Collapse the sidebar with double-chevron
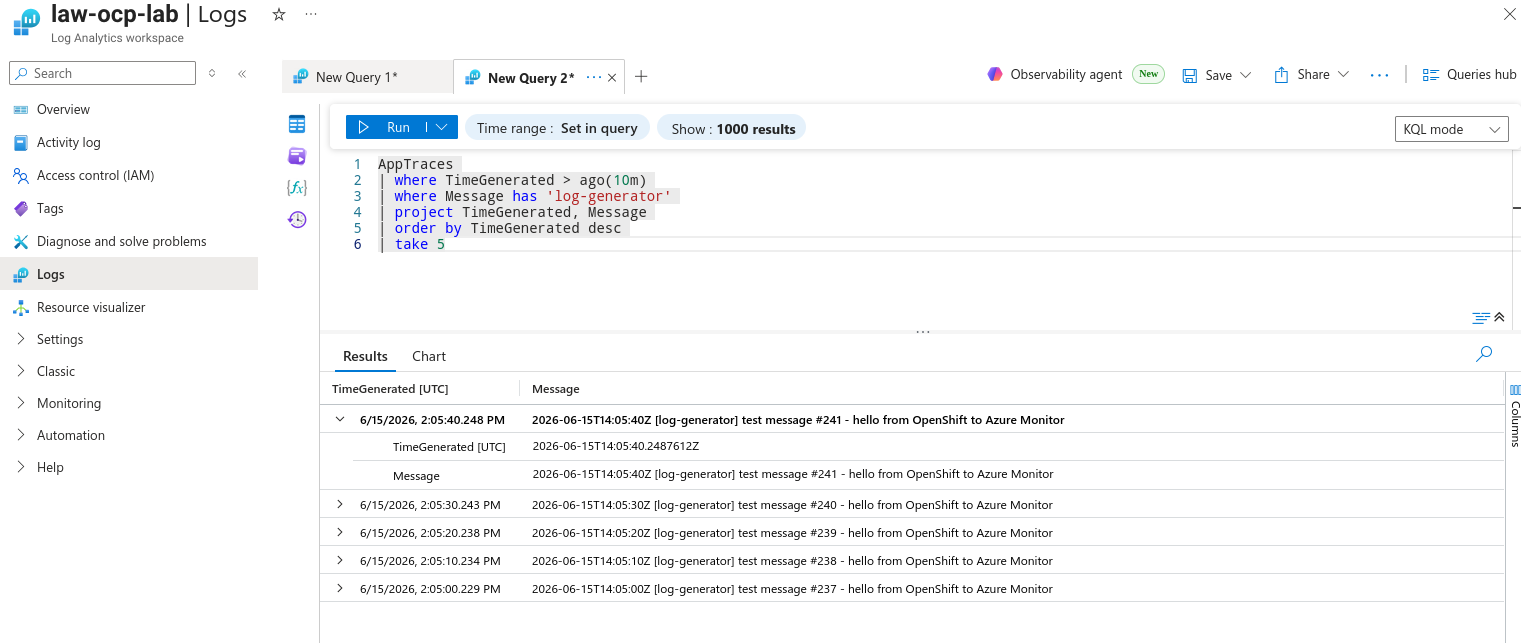This screenshot has height=643, width=1521. pos(242,73)
